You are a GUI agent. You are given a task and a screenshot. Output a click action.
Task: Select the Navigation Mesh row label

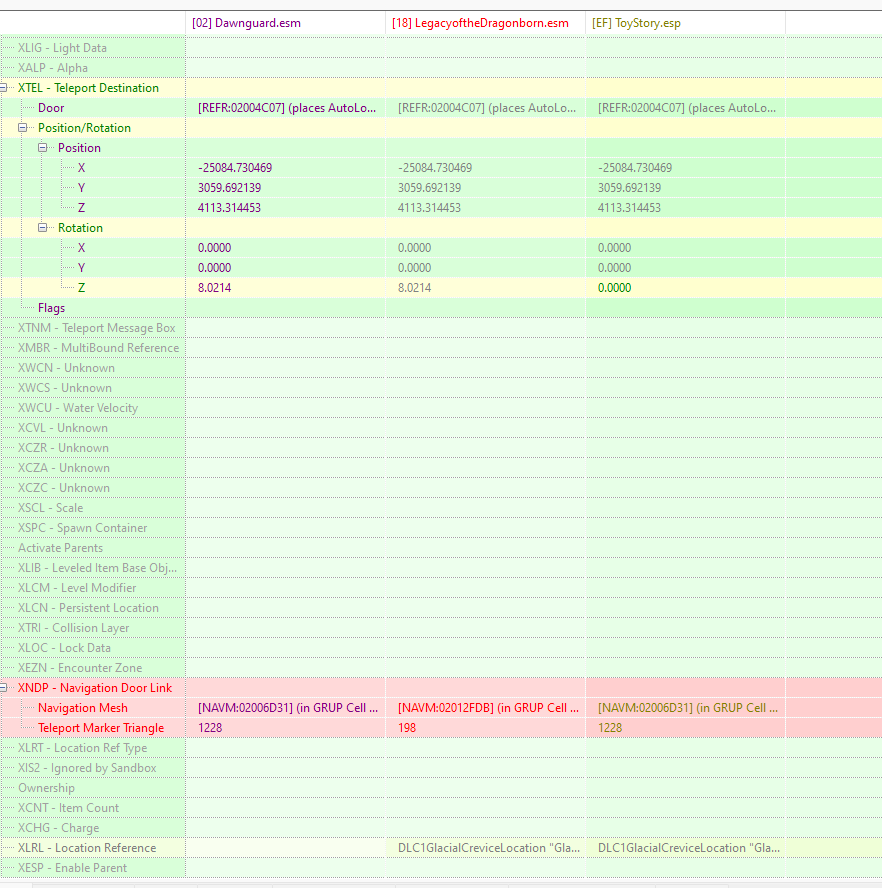click(x=83, y=708)
